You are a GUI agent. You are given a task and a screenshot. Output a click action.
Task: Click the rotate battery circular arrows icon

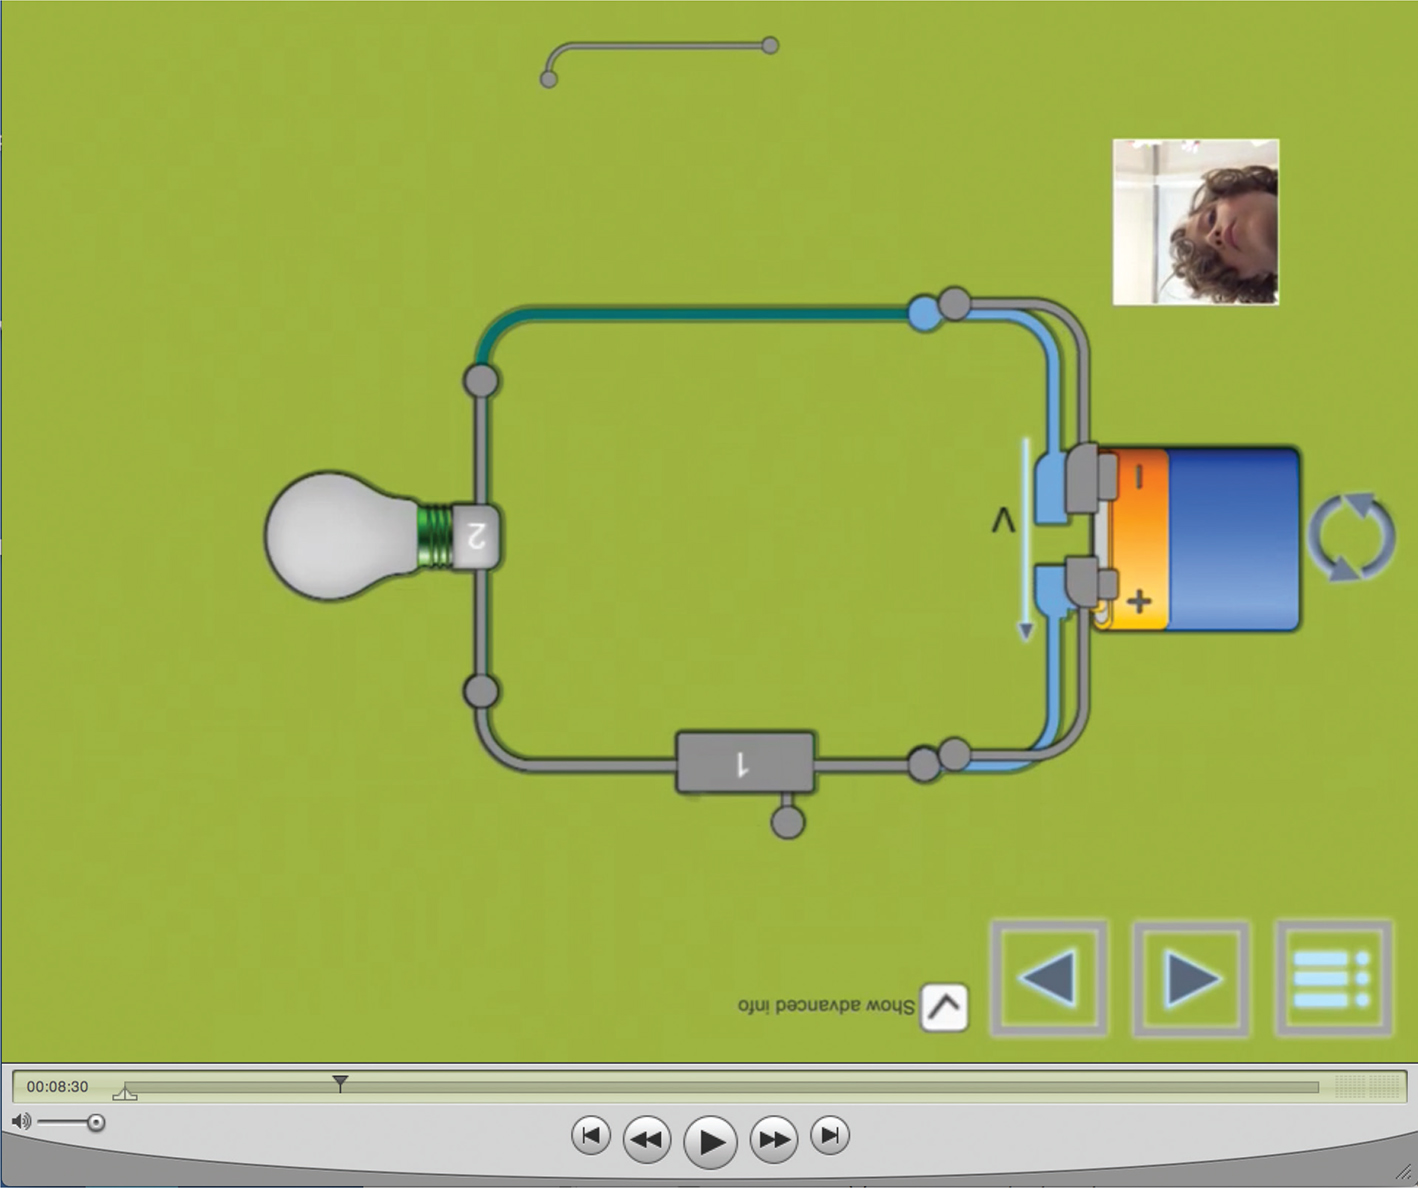point(1351,536)
